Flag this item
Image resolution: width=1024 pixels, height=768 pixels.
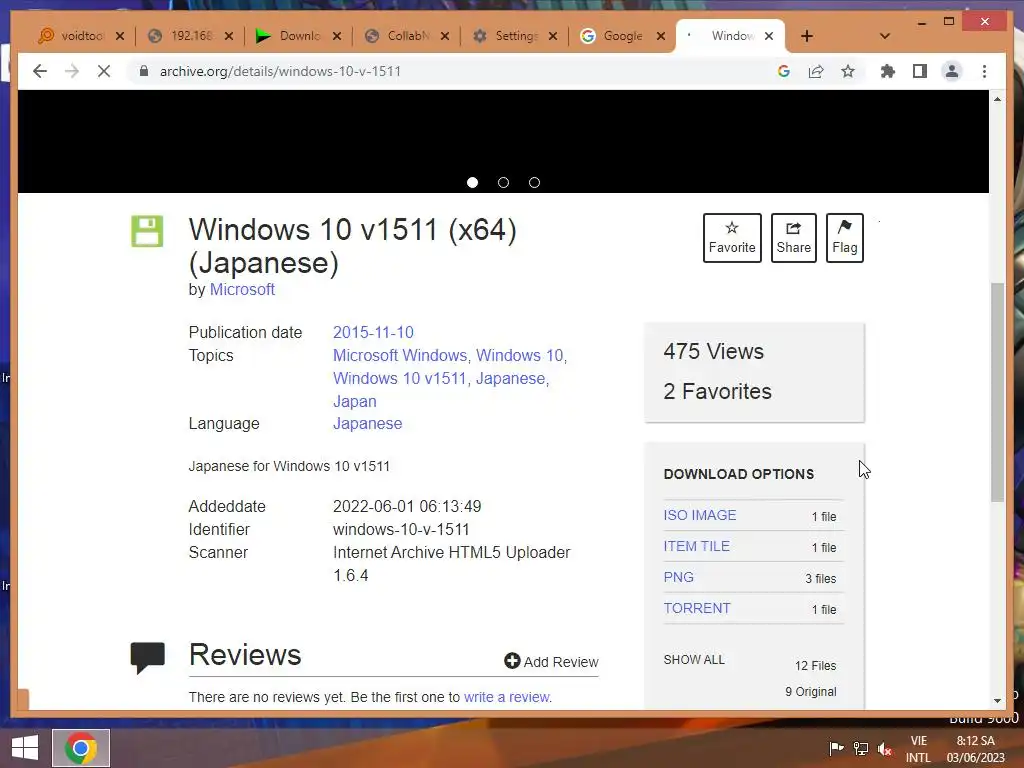tap(844, 238)
